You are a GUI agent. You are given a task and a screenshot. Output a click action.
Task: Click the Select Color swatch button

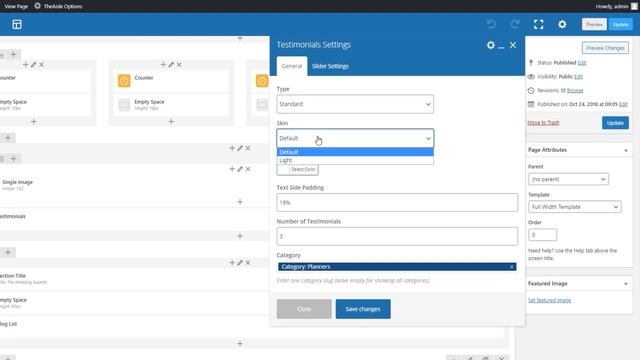pos(298,169)
